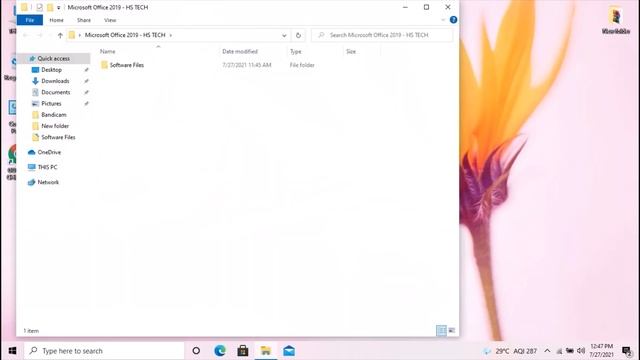
Task: Switch to the Home ribbon tab
Action: [x=56, y=20]
